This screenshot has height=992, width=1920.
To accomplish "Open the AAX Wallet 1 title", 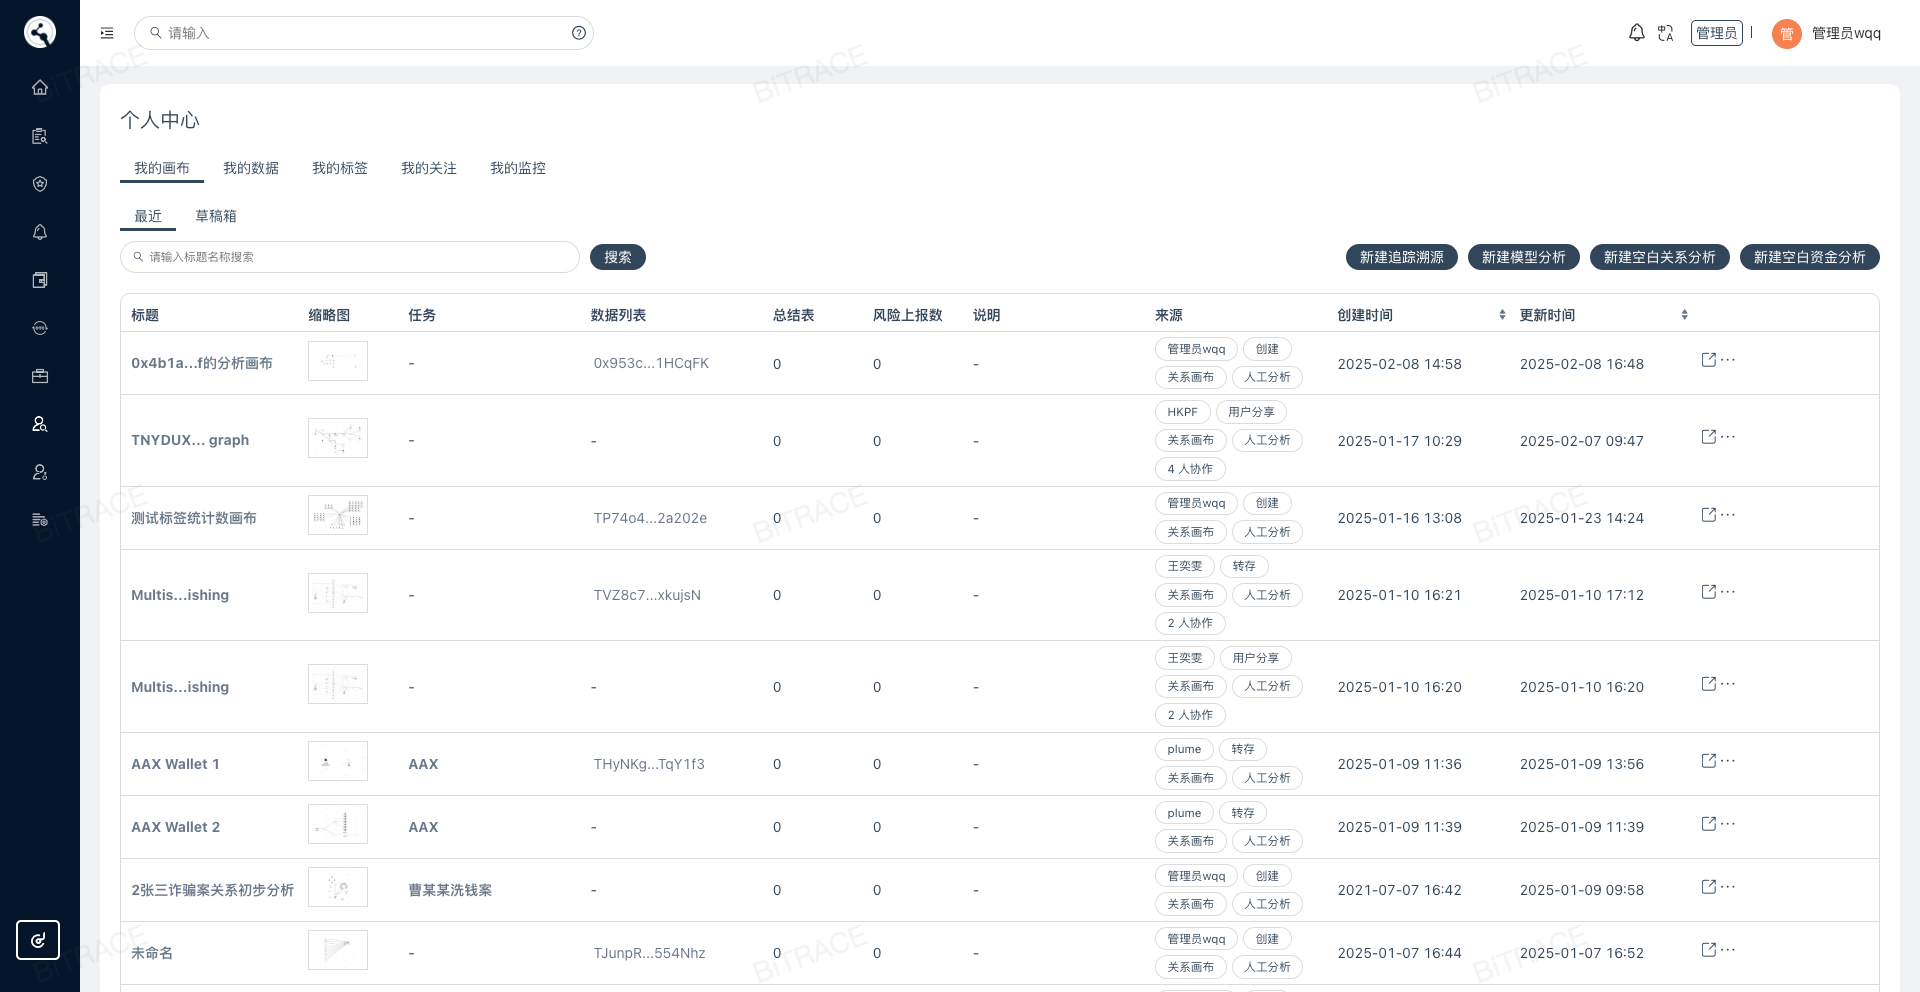I will [175, 764].
